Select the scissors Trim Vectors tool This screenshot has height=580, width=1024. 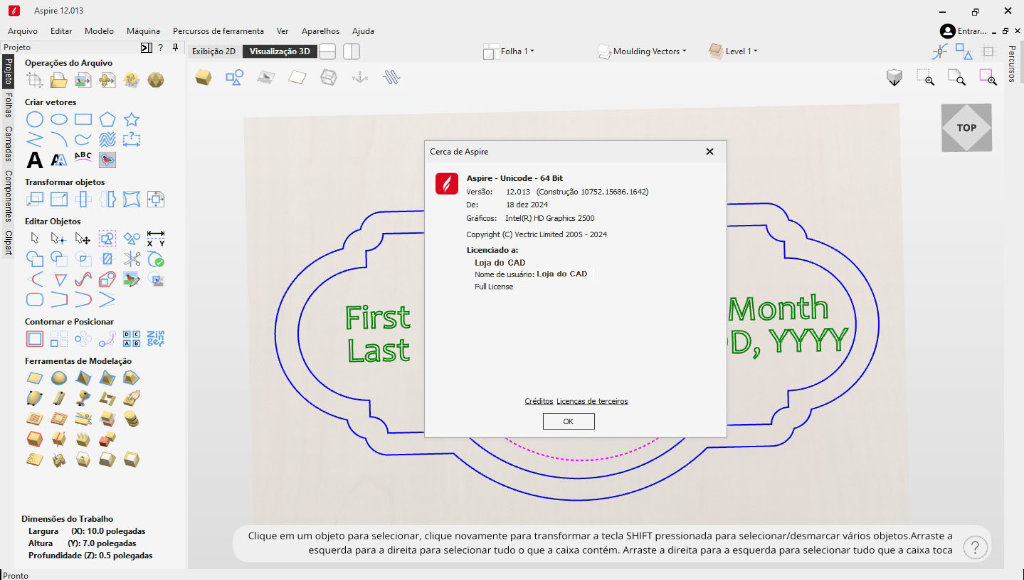[x=131, y=259]
